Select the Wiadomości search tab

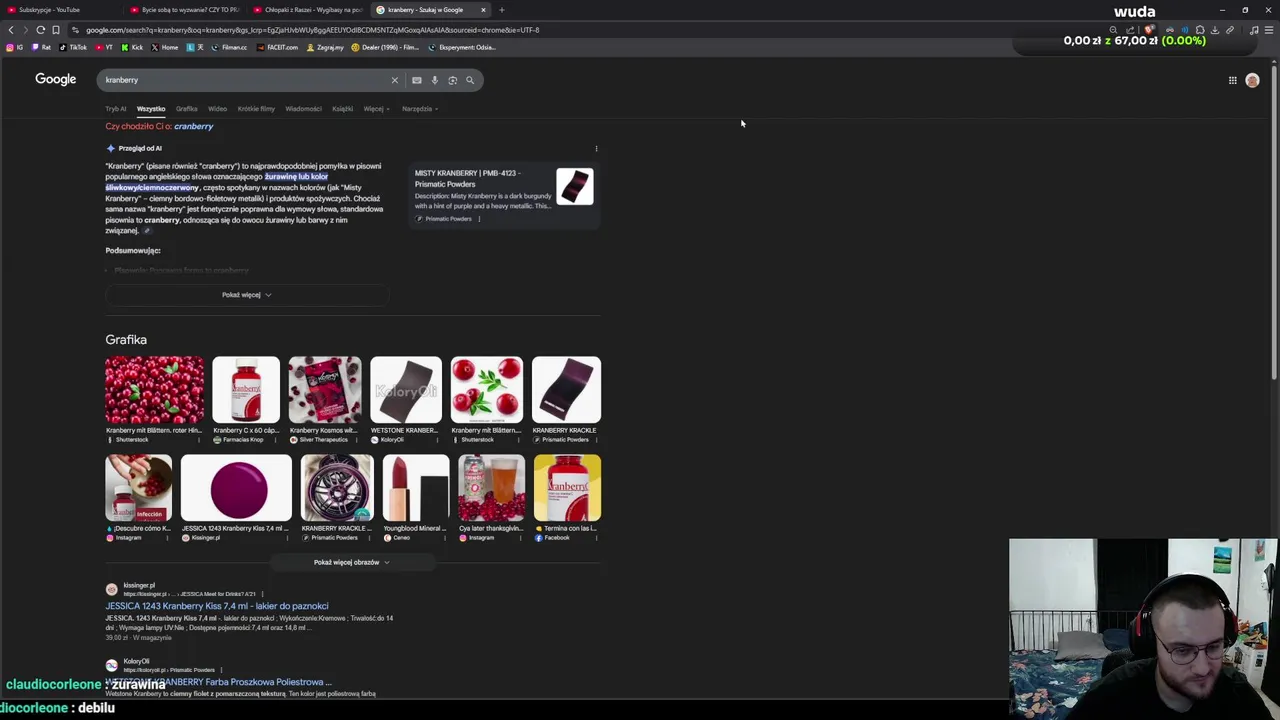point(303,109)
